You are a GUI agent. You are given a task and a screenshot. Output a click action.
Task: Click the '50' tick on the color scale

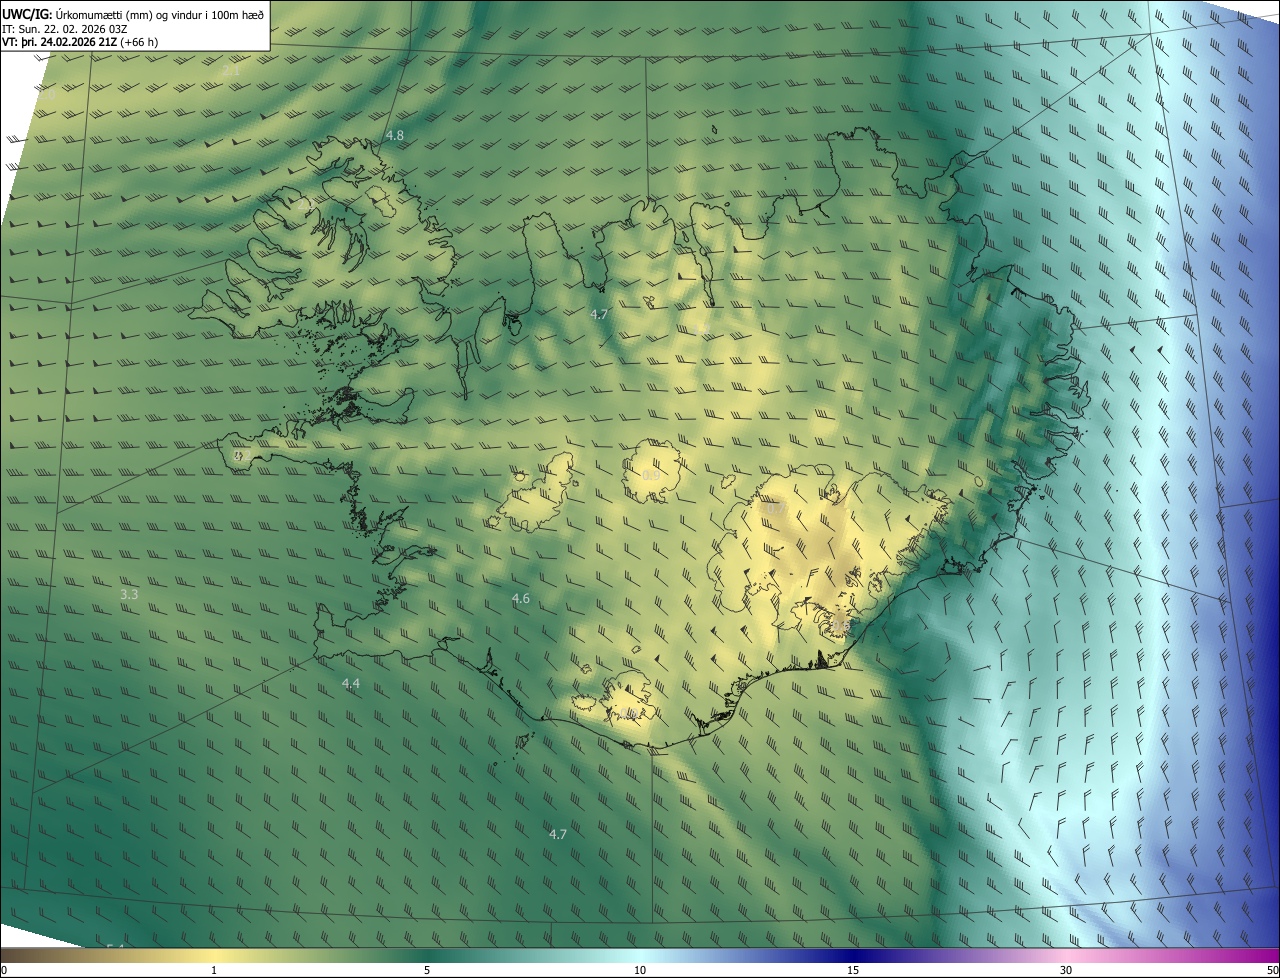tap(1272, 971)
